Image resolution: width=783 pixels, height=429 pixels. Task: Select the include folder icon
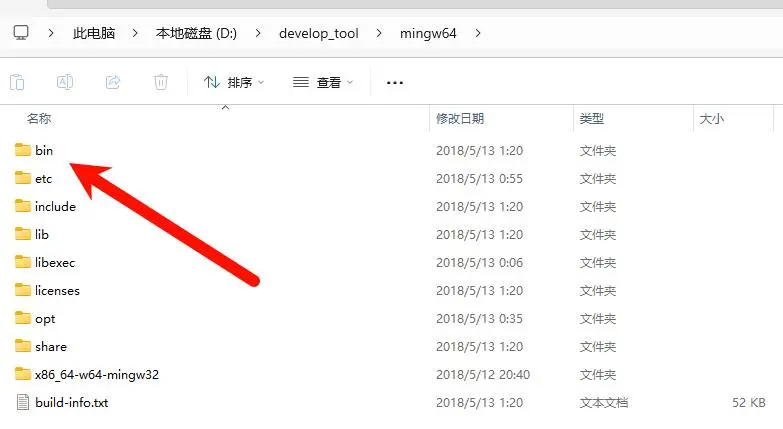click(22, 206)
